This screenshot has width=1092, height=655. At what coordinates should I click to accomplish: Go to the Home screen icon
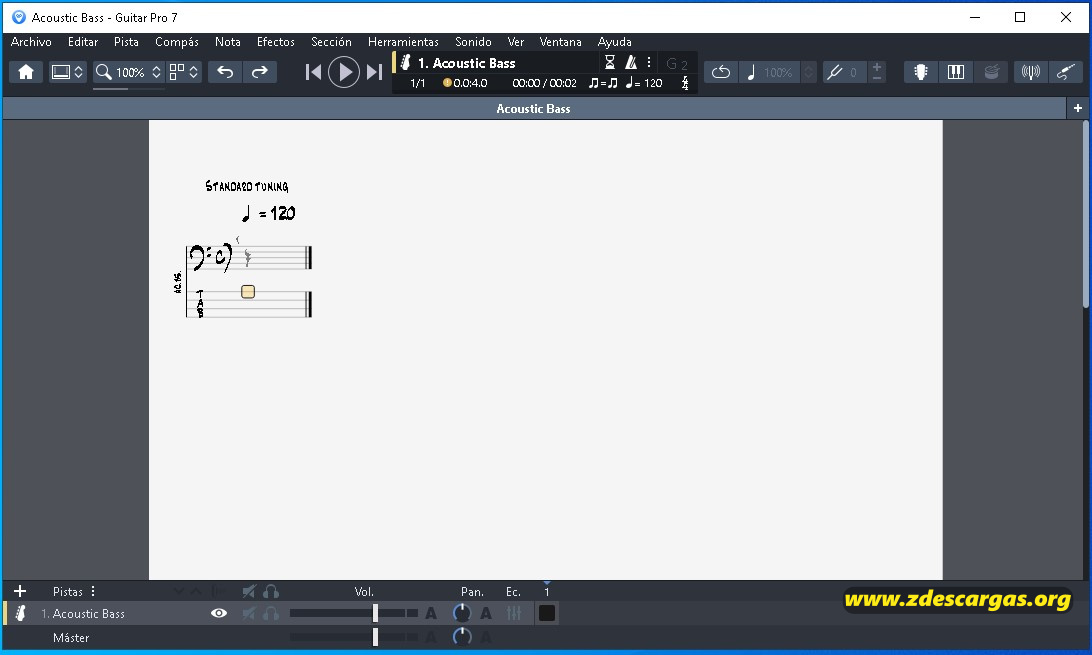point(26,72)
